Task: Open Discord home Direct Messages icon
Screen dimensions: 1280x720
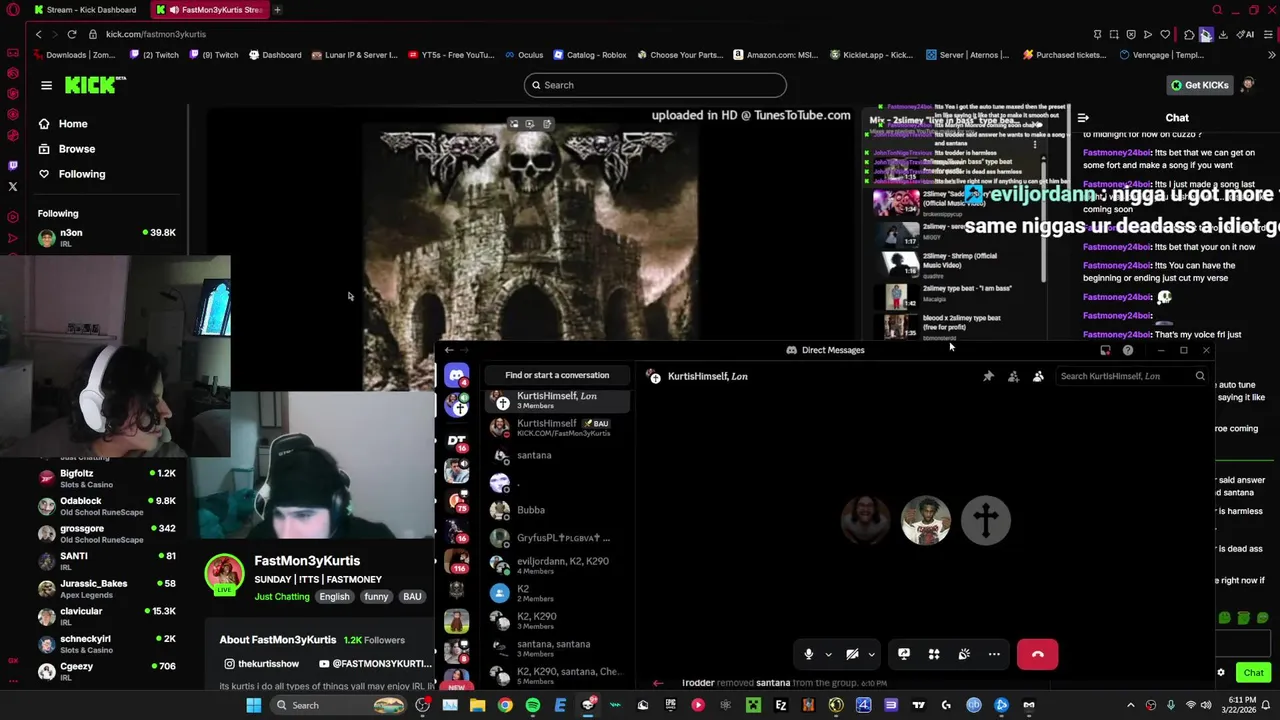Action: tap(457, 375)
